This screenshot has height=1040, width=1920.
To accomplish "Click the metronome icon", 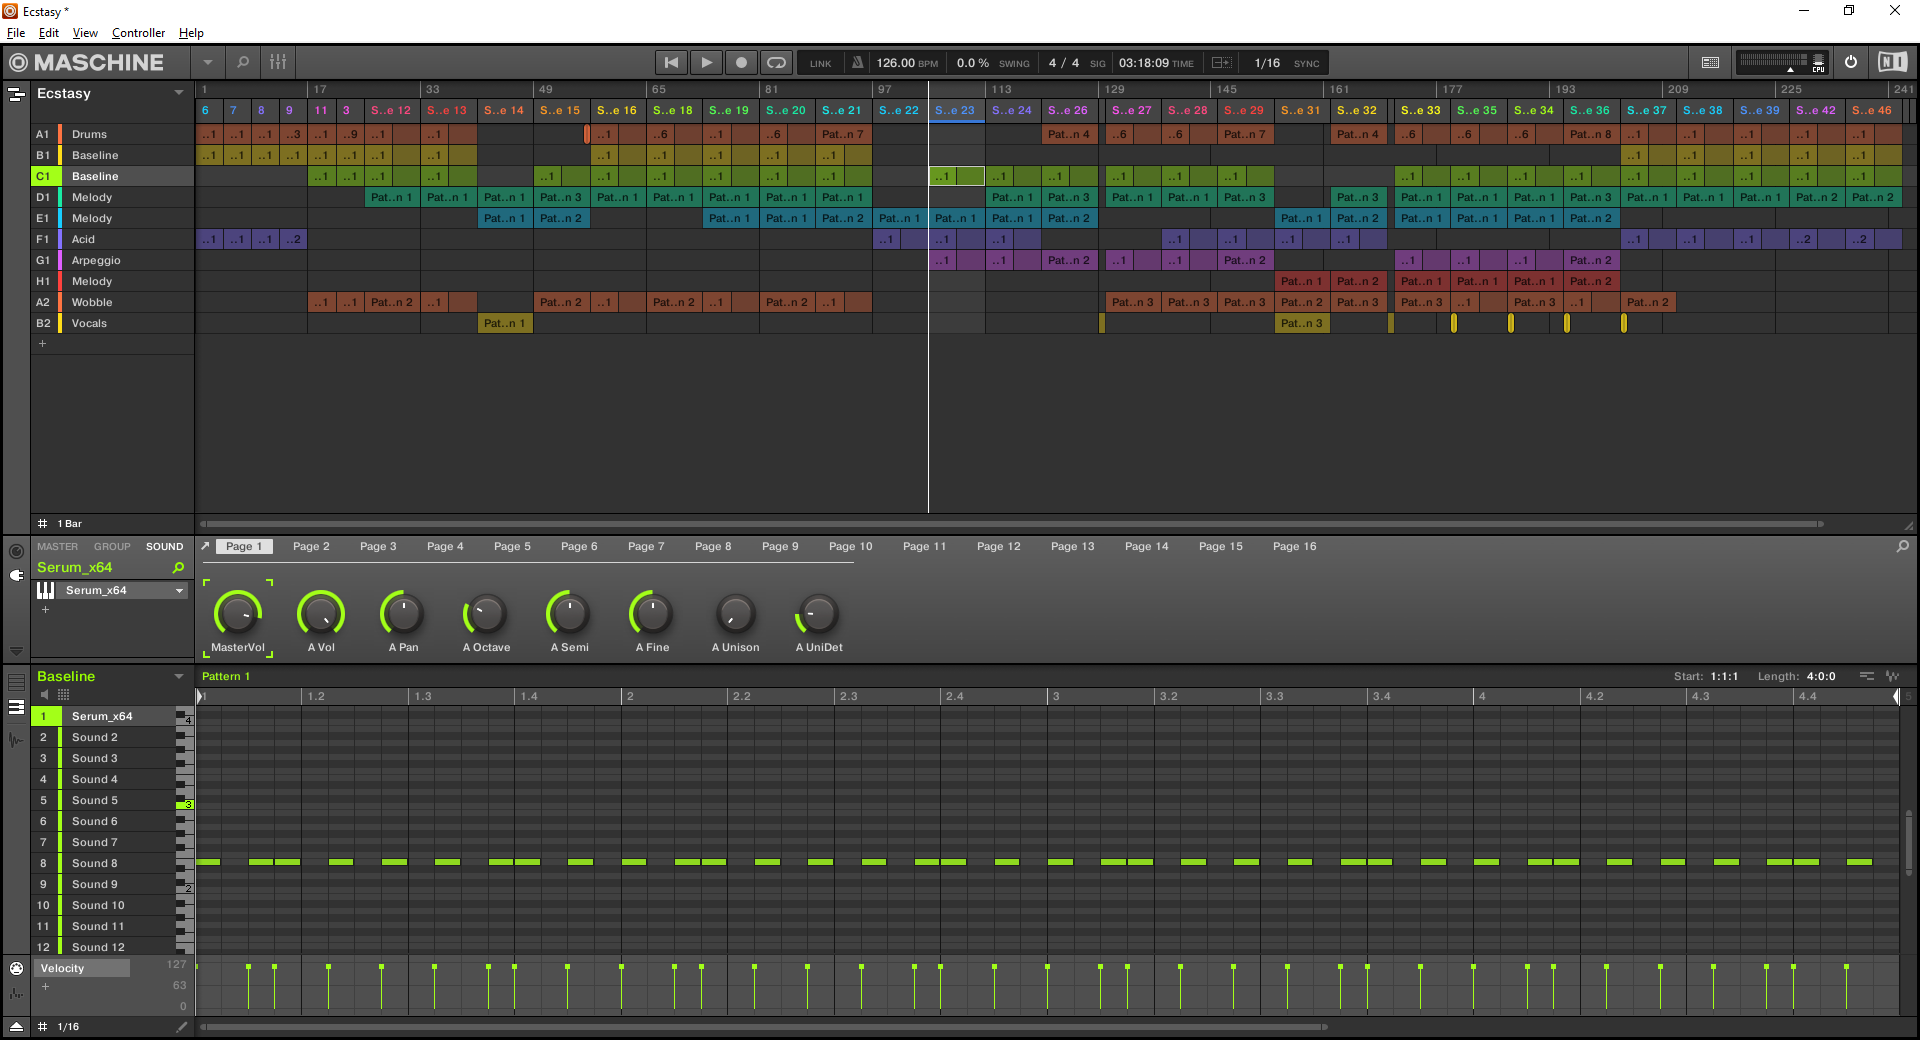I will [x=857, y=63].
